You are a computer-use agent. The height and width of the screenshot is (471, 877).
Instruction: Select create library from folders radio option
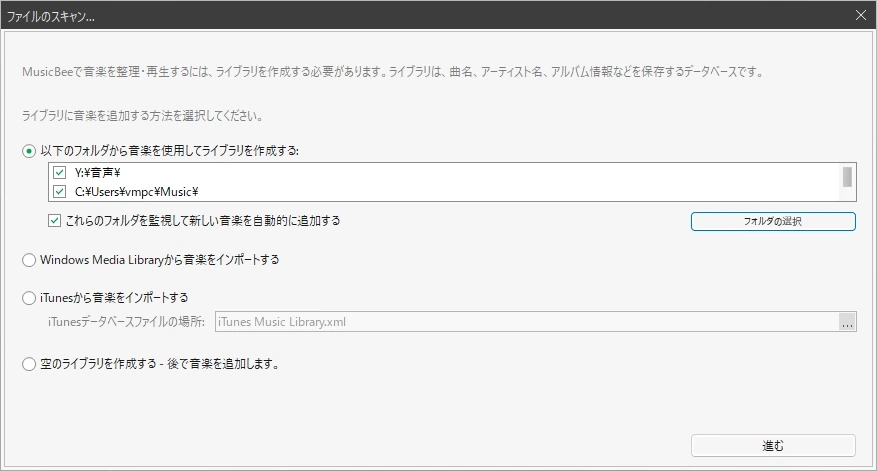pos(29,150)
